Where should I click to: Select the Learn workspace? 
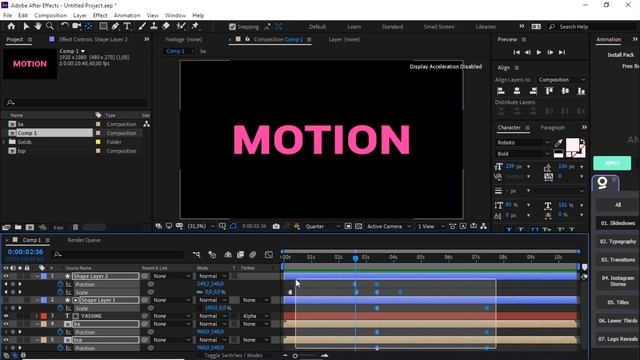(x=354, y=27)
